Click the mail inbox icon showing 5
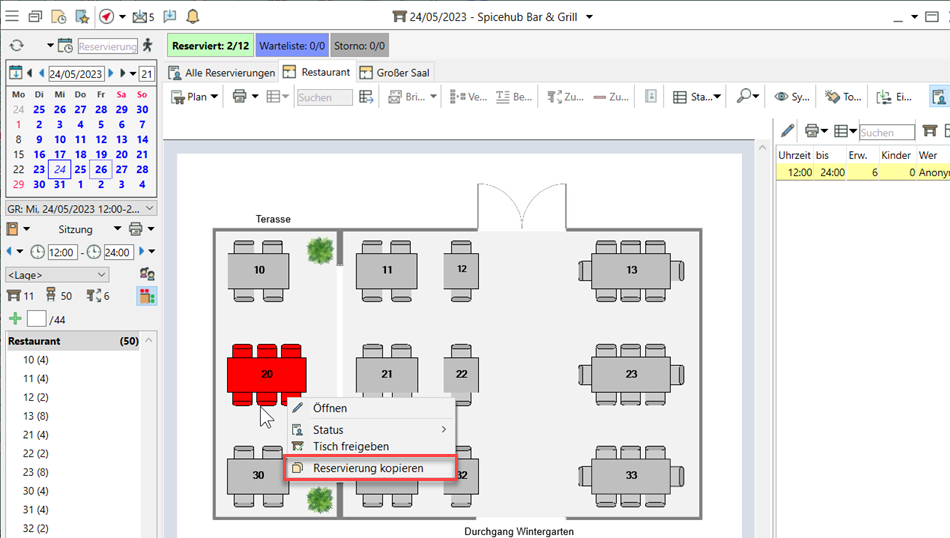 tap(143, 17)
